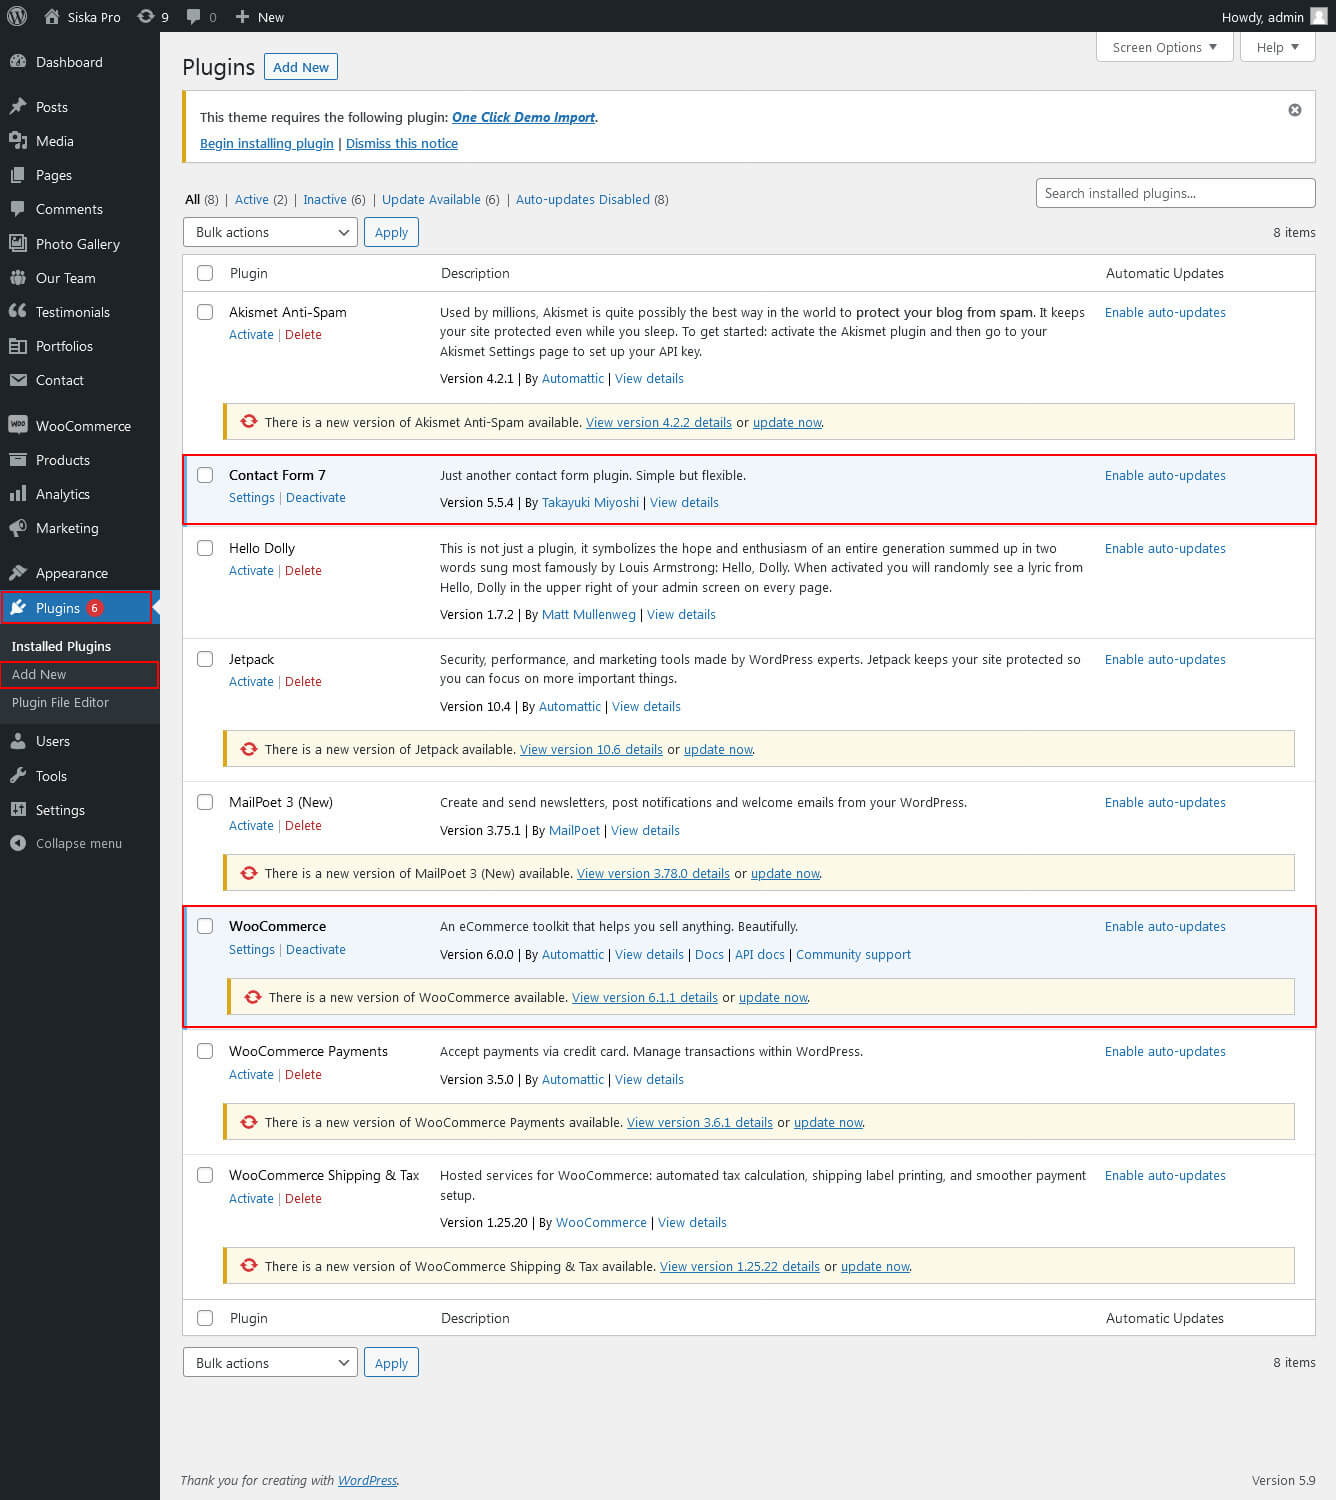Click the Search installed plugins field

point(1176,193)
